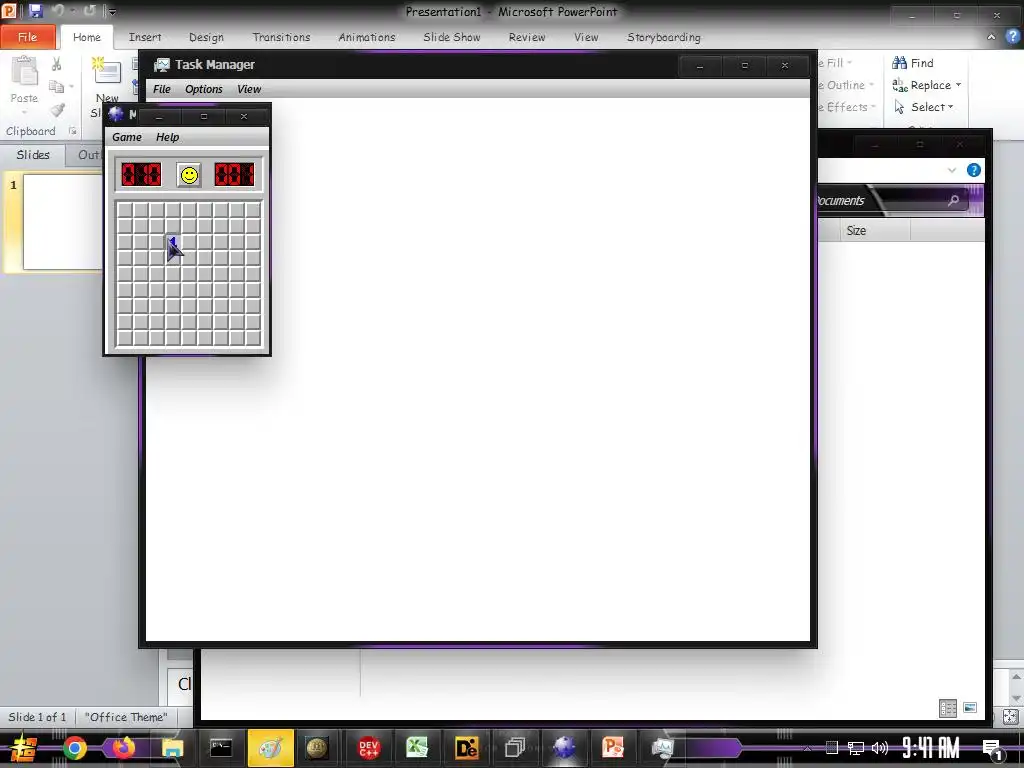
Task: Click the Office Theme status bar label
Action: pyautogui.click(x=126, y=717)
